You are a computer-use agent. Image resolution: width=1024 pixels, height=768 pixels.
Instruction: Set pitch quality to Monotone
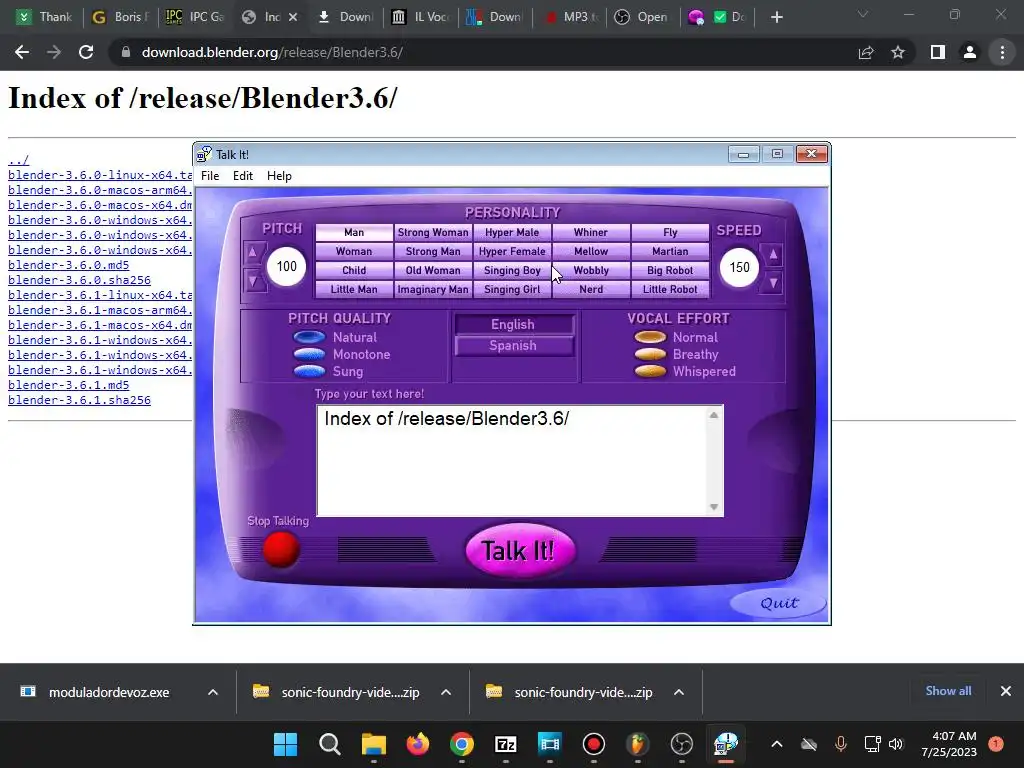(309, 354)
